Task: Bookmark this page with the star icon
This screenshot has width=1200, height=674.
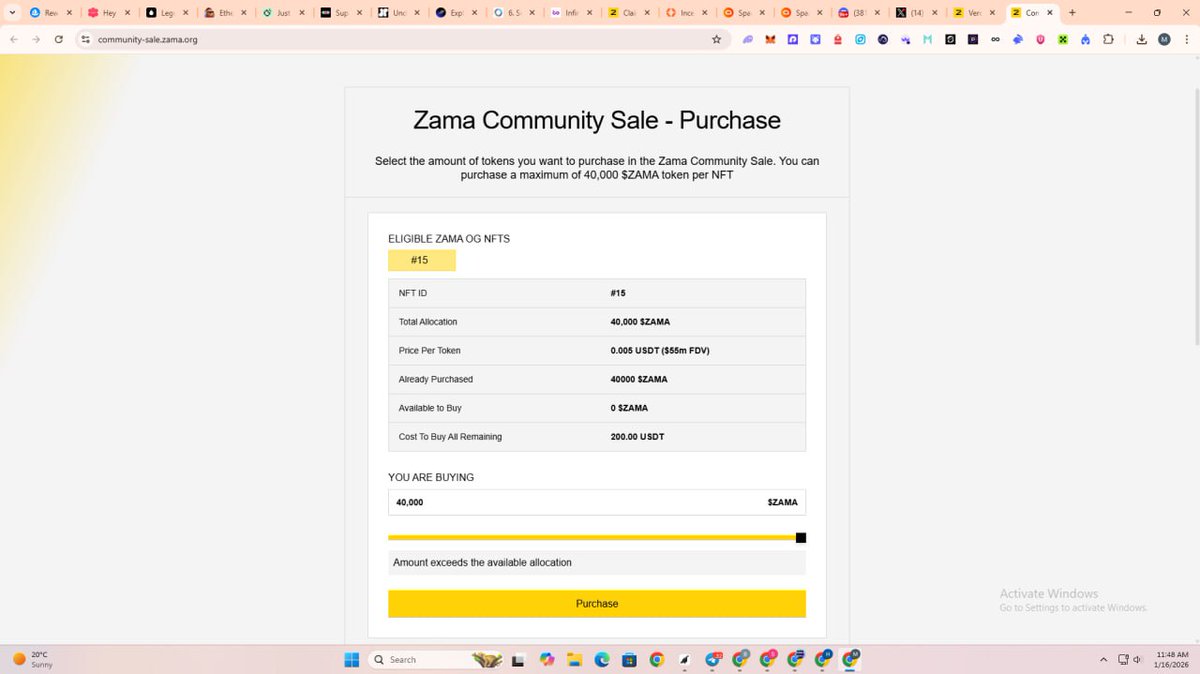Action: click(x=716, y=39)
